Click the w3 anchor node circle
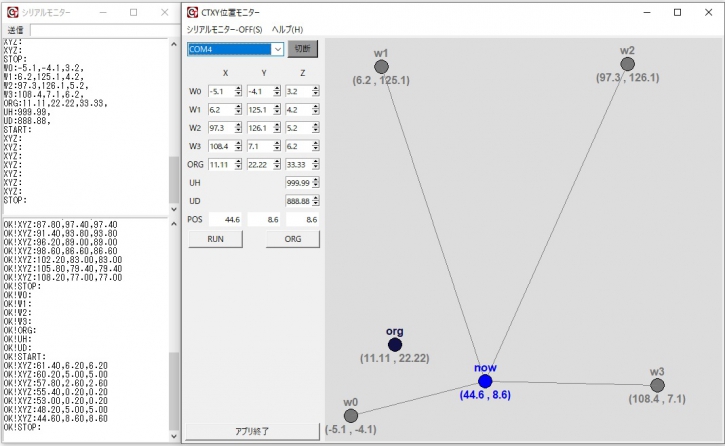725x446 pixels. 657,385
